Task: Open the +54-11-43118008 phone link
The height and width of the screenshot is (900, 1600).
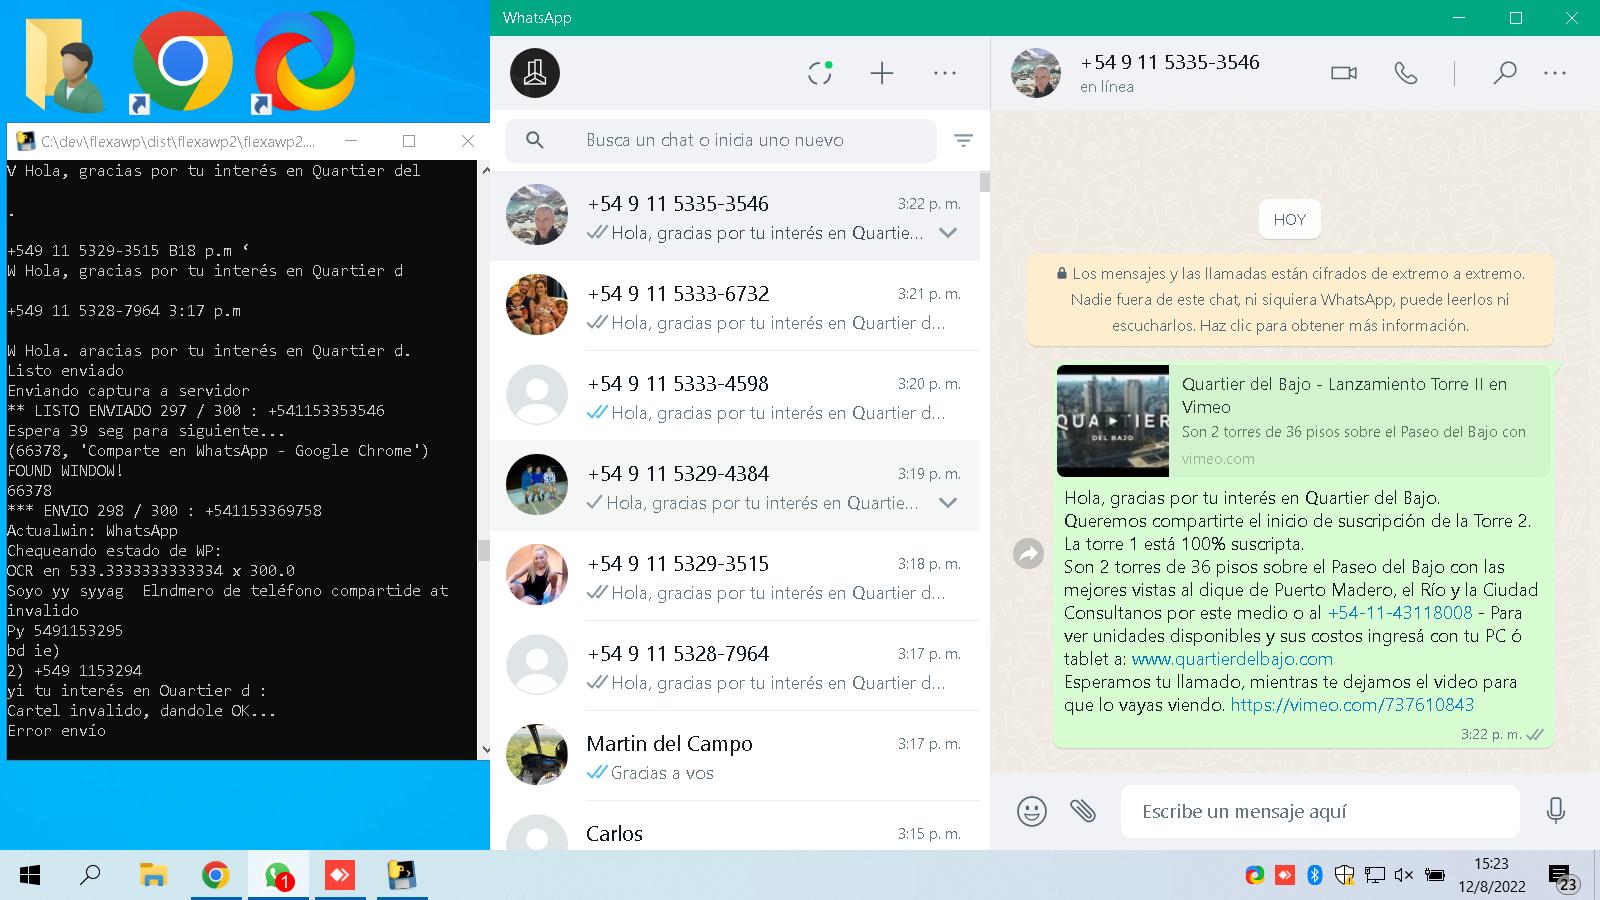Action: tap(1400, 613)
